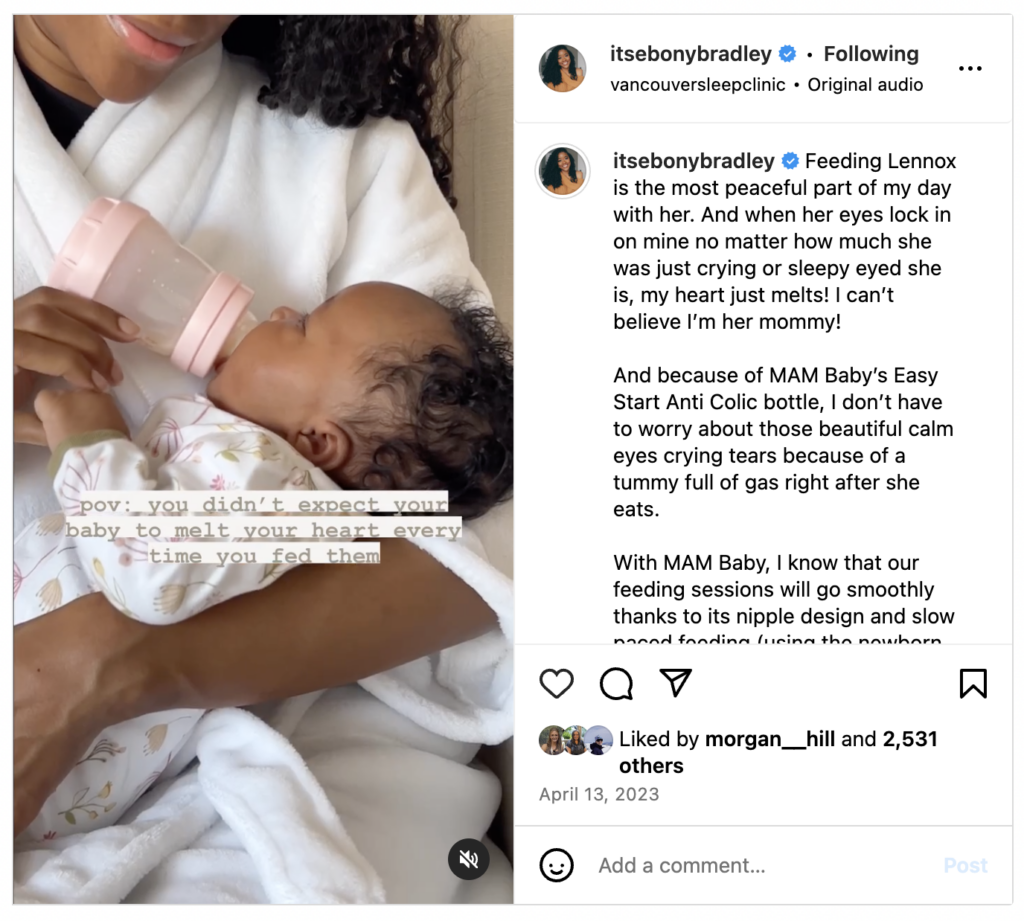Open the April 13, 2023 date link
This screenshot has width=1024, height=921.
coord(599,794)
